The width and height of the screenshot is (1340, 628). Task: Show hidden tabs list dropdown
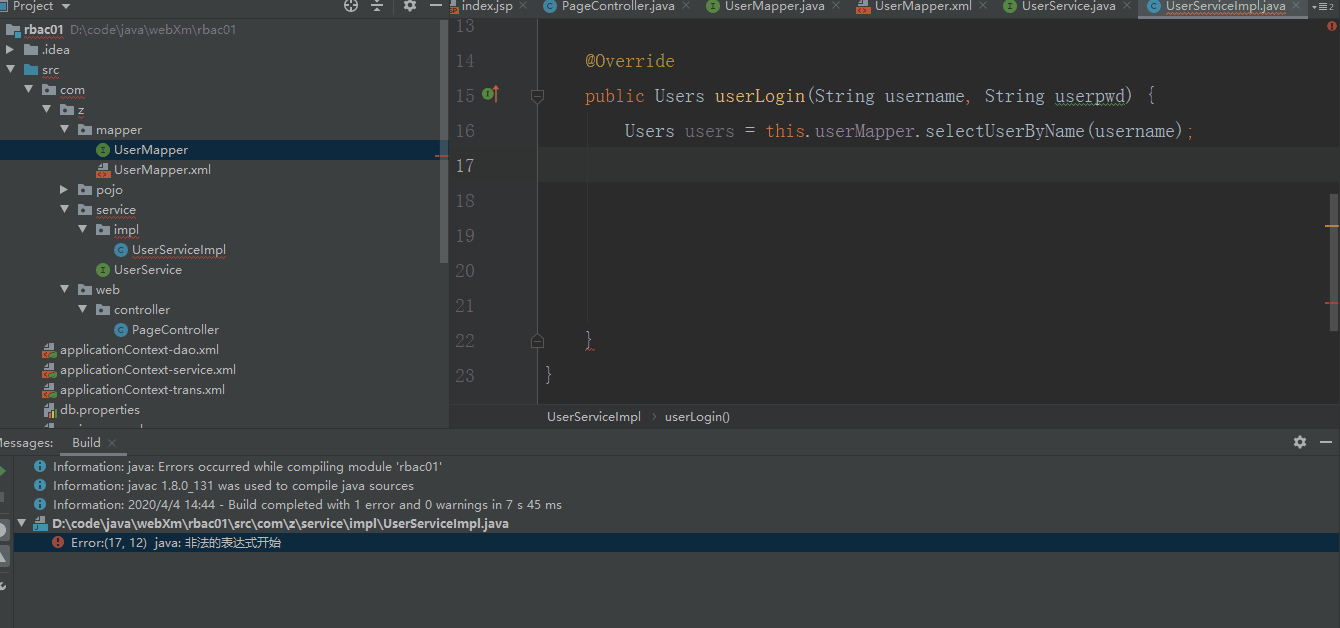click(x=1322, y=7)
